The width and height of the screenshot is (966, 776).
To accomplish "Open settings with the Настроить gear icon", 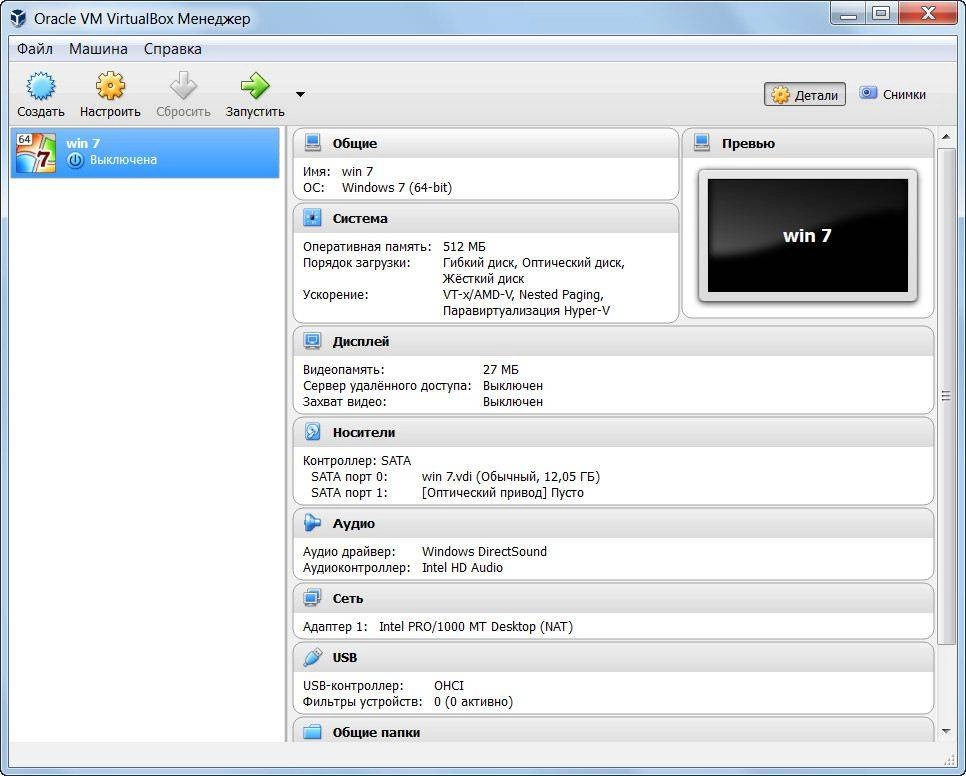I will (x=110, y=86).
